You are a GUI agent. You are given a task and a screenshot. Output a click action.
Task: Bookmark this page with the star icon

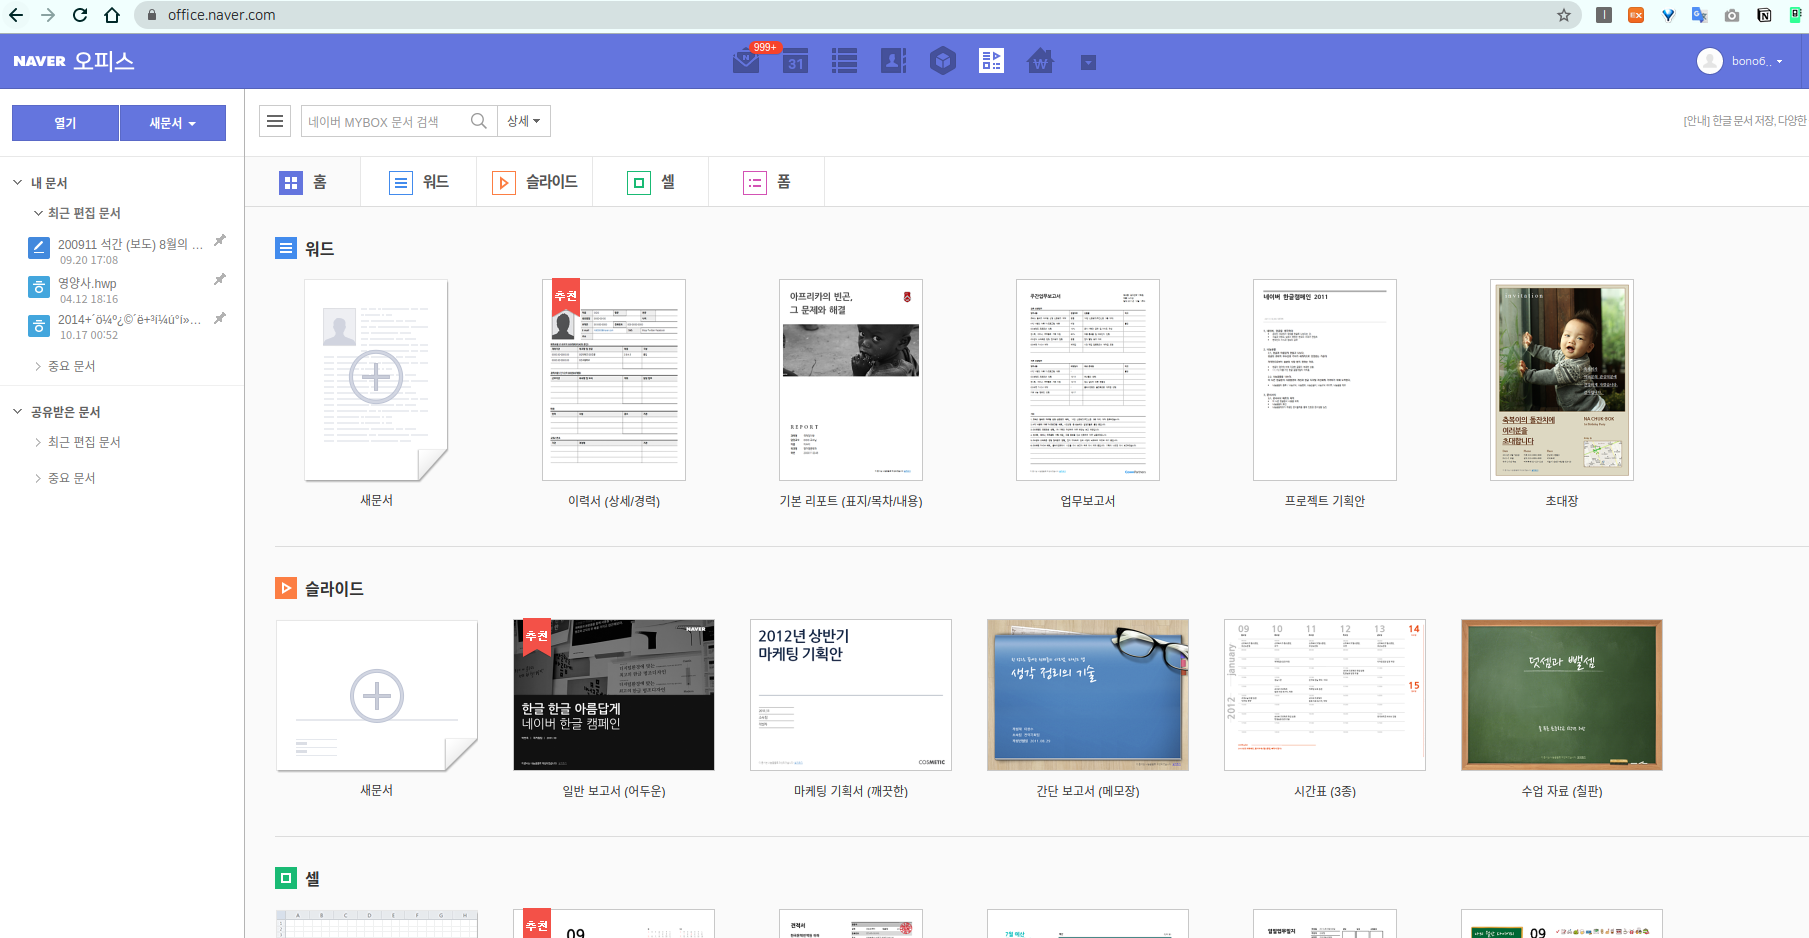pyautogui.click(x=1564, y=15)
